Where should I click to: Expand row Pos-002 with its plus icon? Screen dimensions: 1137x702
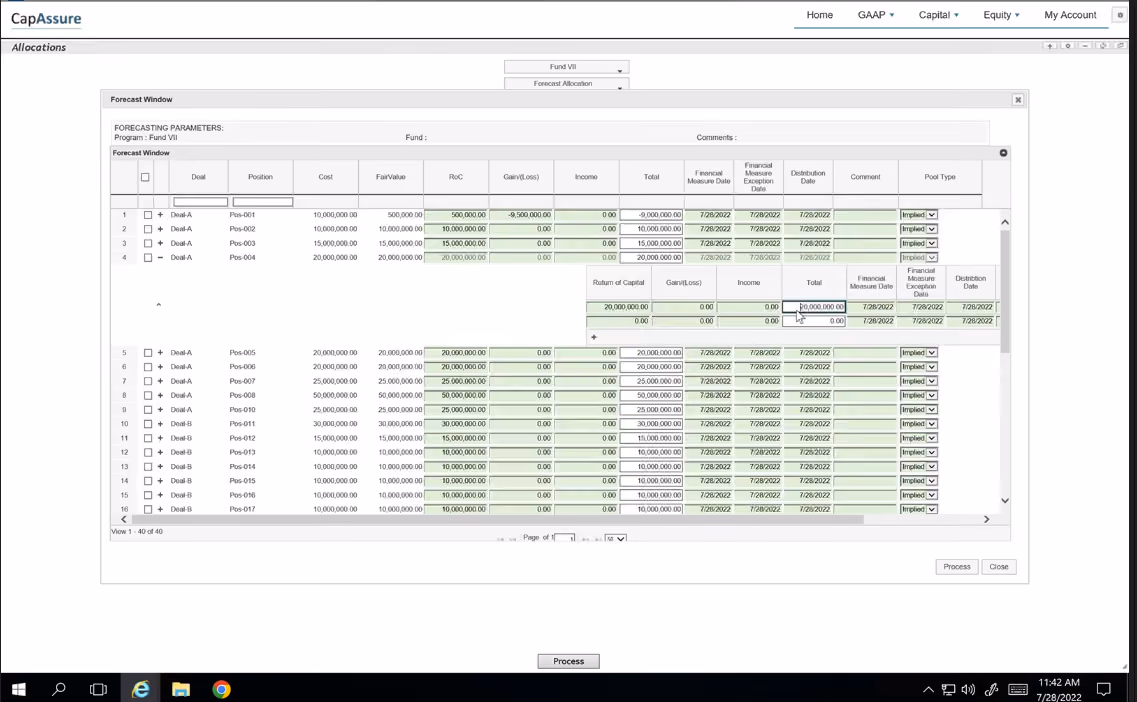click(160, 229)
